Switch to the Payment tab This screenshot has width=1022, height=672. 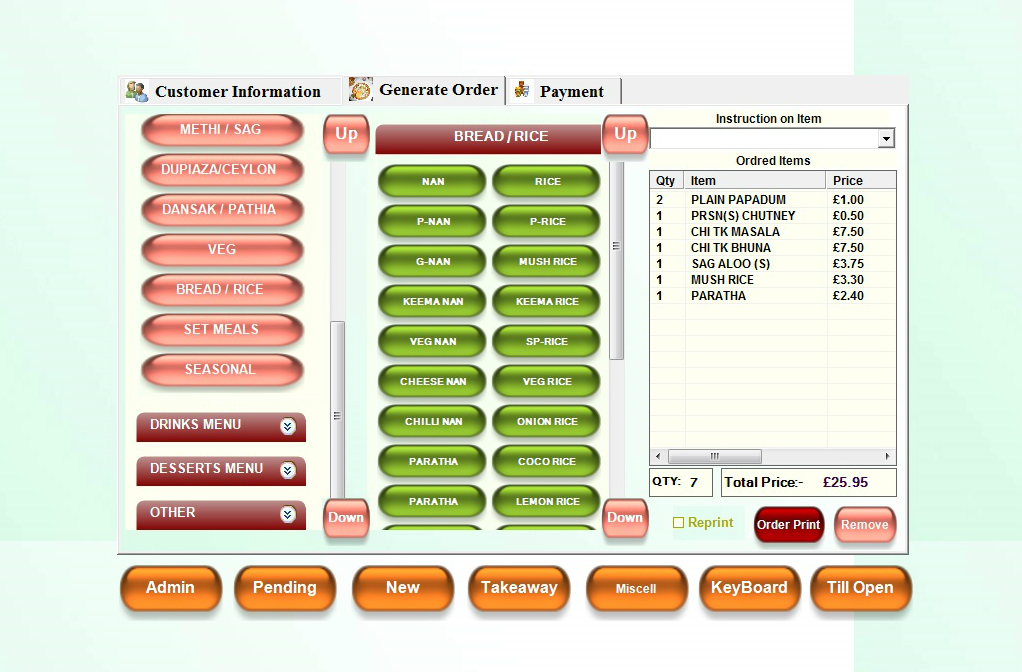[x=570, y=92]
